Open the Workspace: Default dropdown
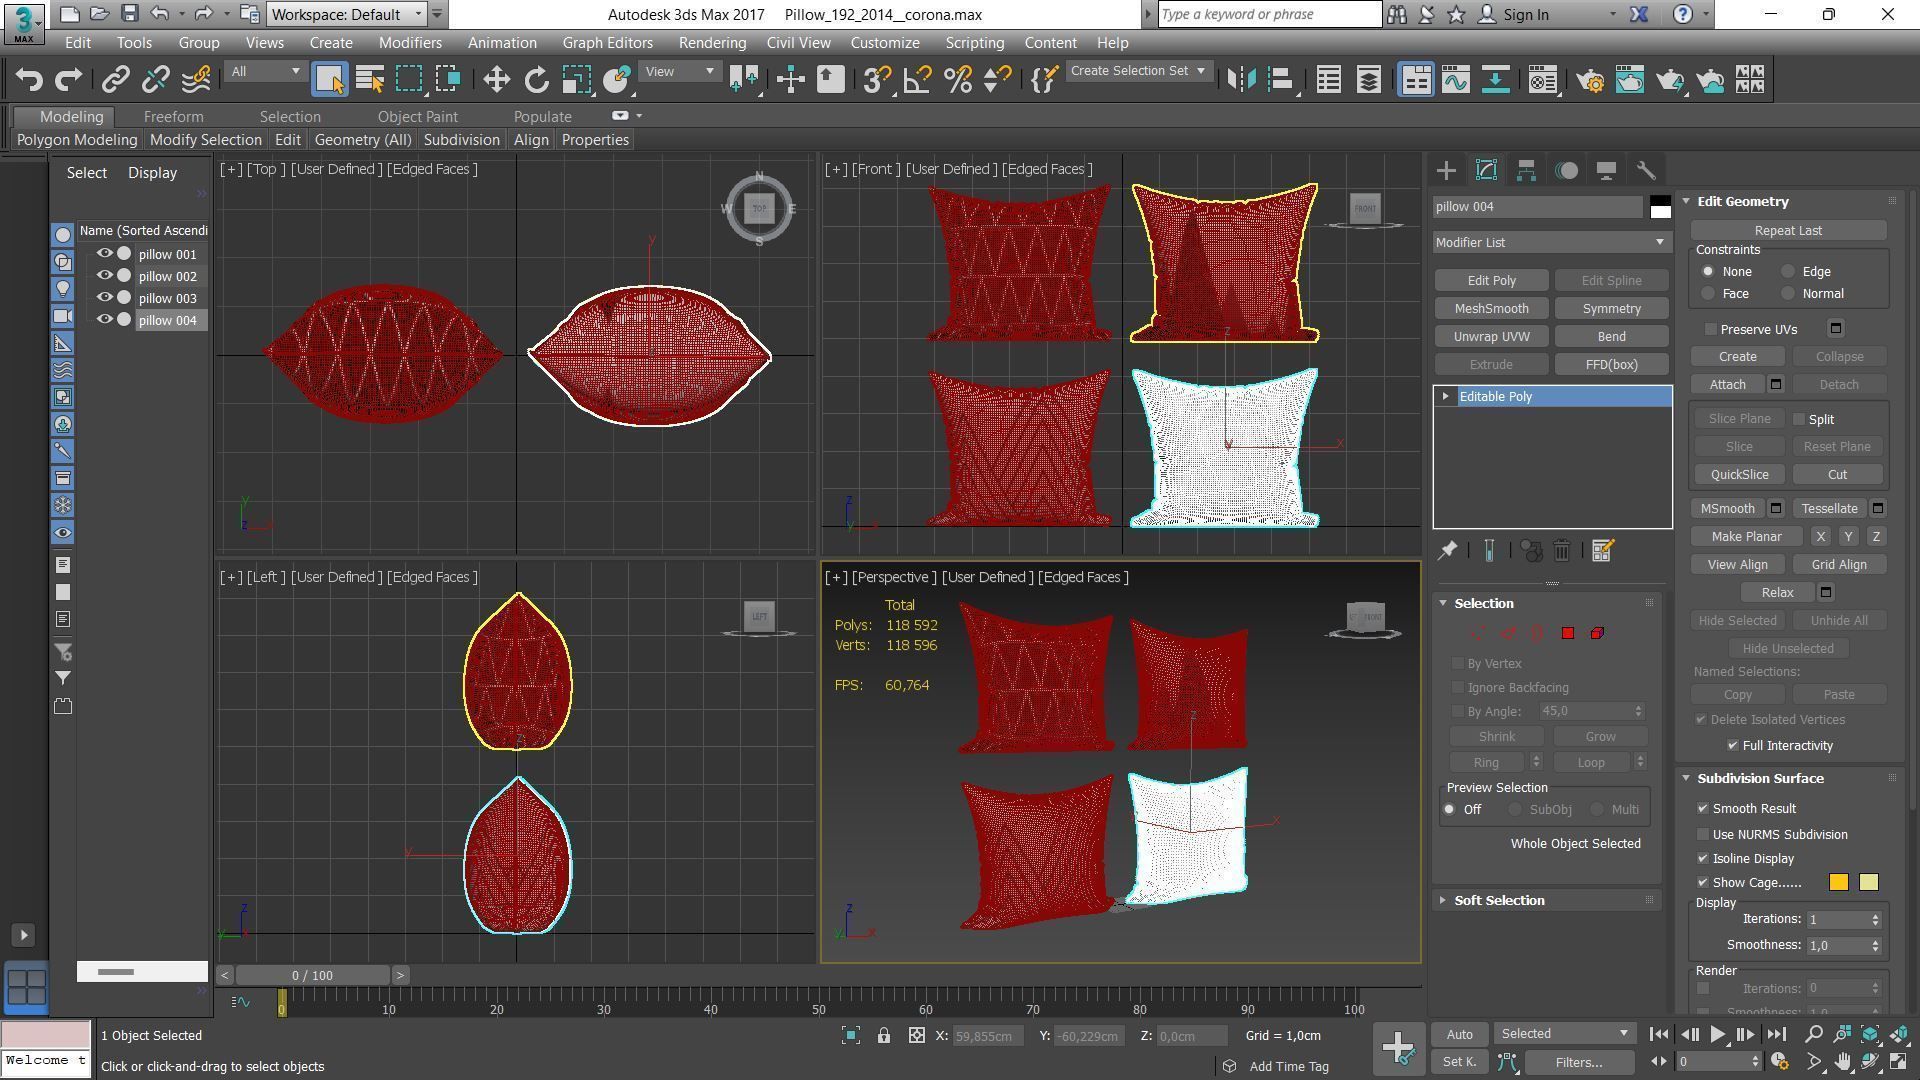The image size is (1920, 1080). point(347,15)
